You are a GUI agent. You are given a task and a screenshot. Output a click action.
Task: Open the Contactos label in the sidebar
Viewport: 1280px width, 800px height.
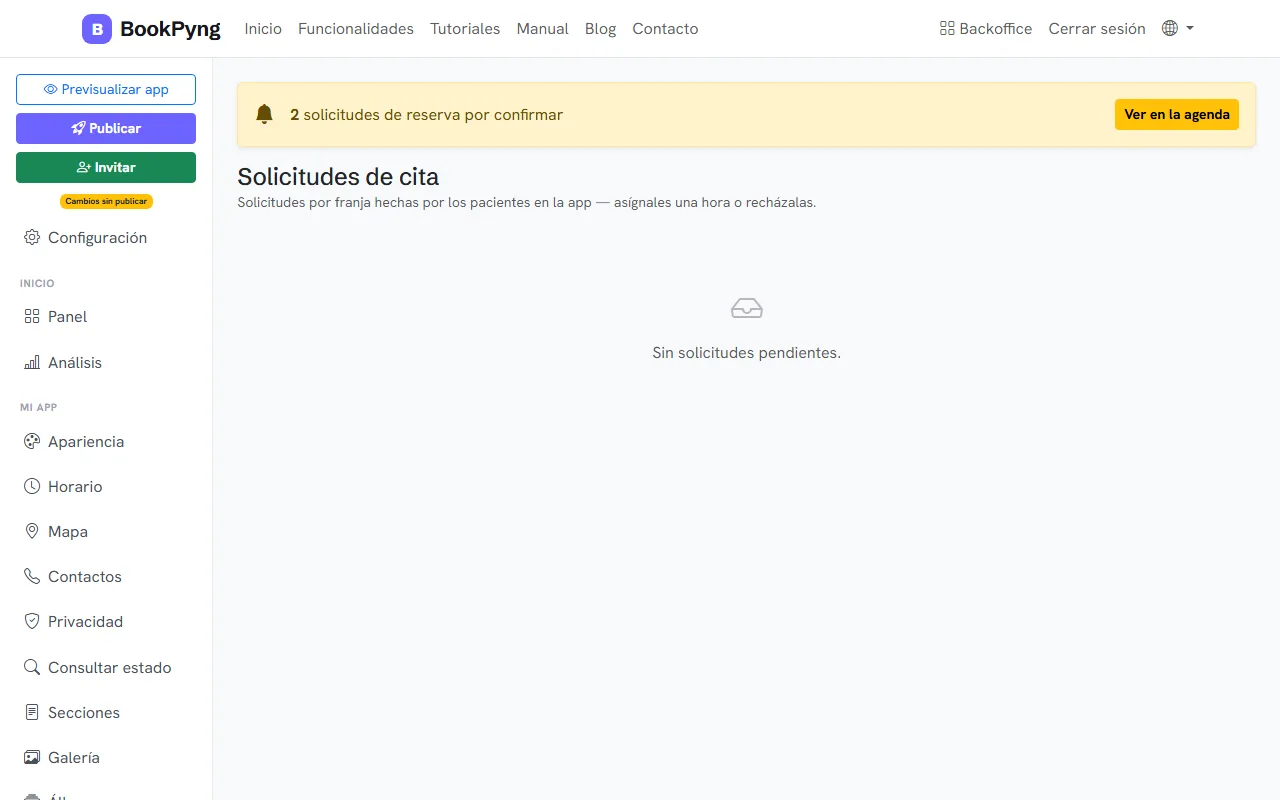tap(85, 576)
